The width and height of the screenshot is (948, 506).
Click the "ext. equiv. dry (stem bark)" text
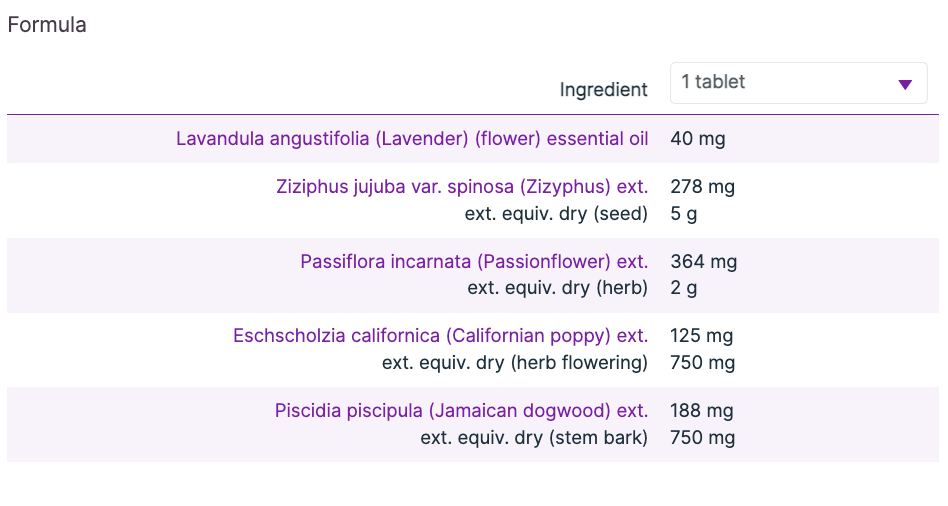[x=534, y=437]
